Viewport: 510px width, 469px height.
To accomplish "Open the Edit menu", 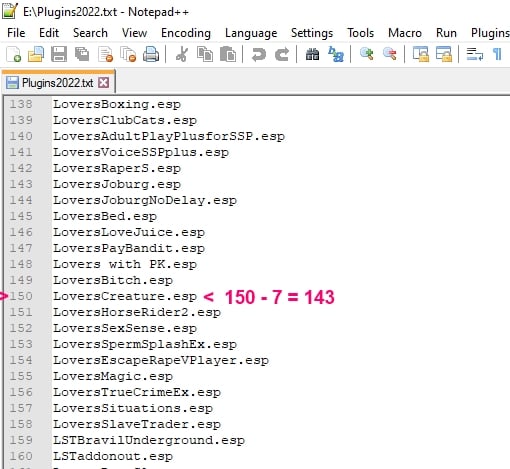I will pos(49,33).
